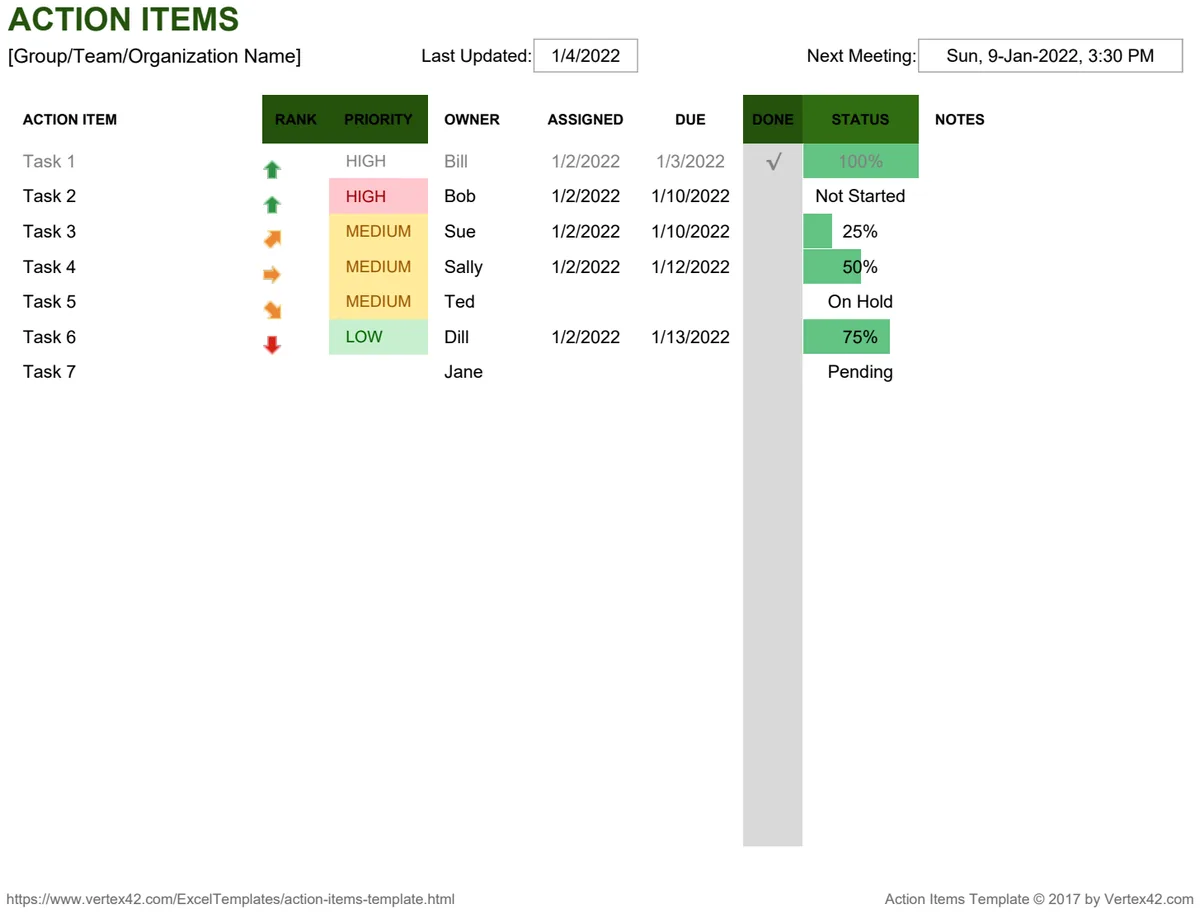Click the 50% progress bar for Task 4
Image resolution: width=1200 pixels, height=914 pixels.
832,267
